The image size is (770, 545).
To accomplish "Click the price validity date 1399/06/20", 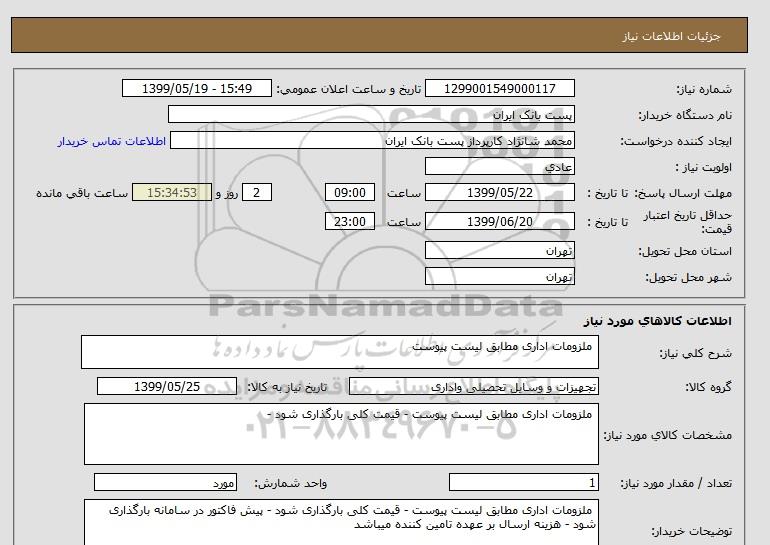I will (x=499, y=221).
